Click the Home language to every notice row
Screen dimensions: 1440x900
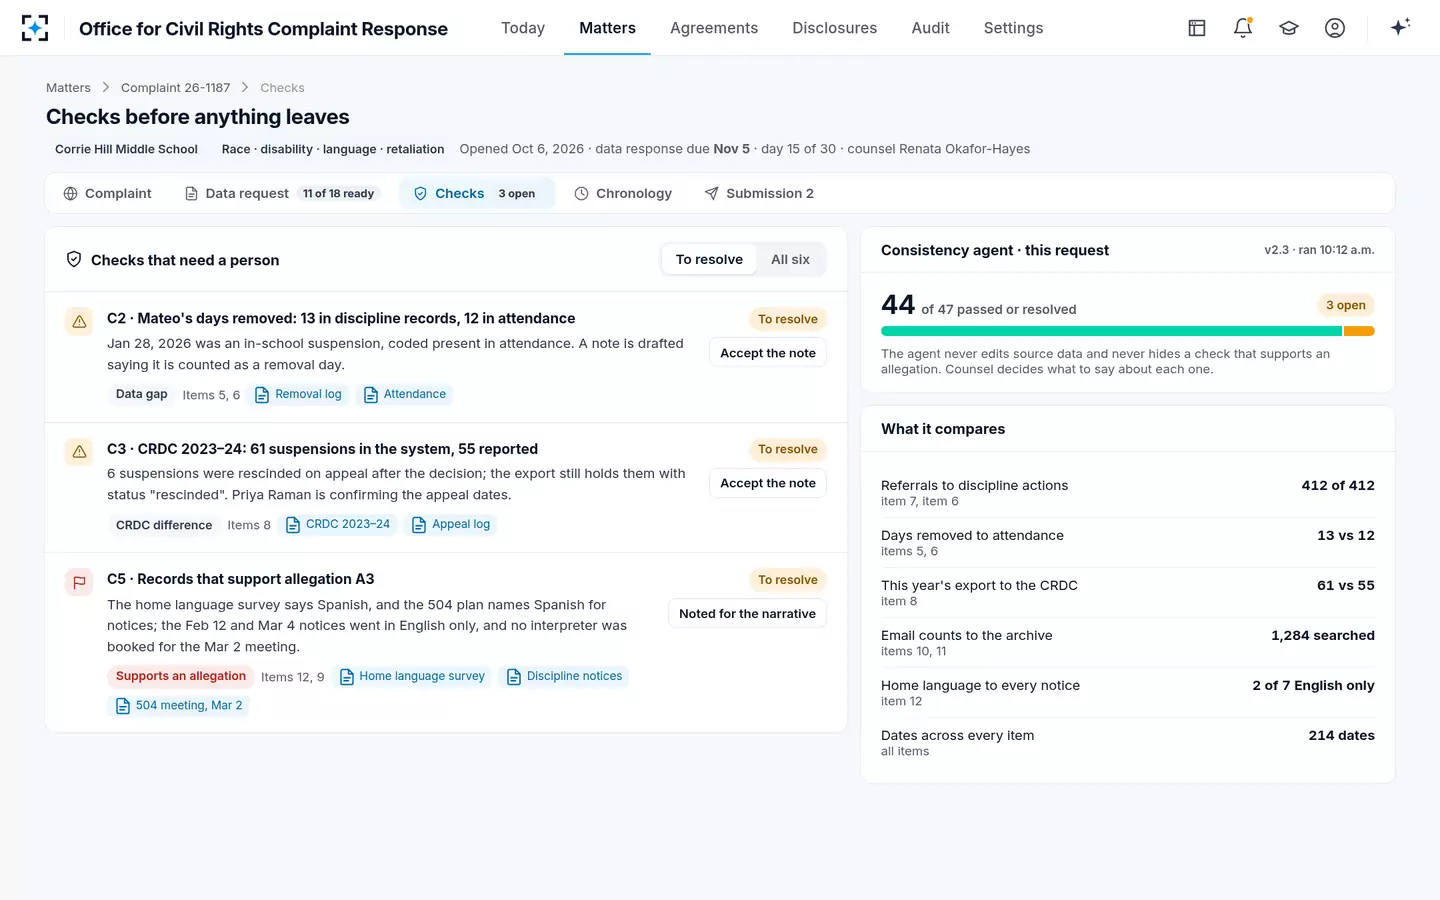pyautogui.click(x=1128, y=692)
